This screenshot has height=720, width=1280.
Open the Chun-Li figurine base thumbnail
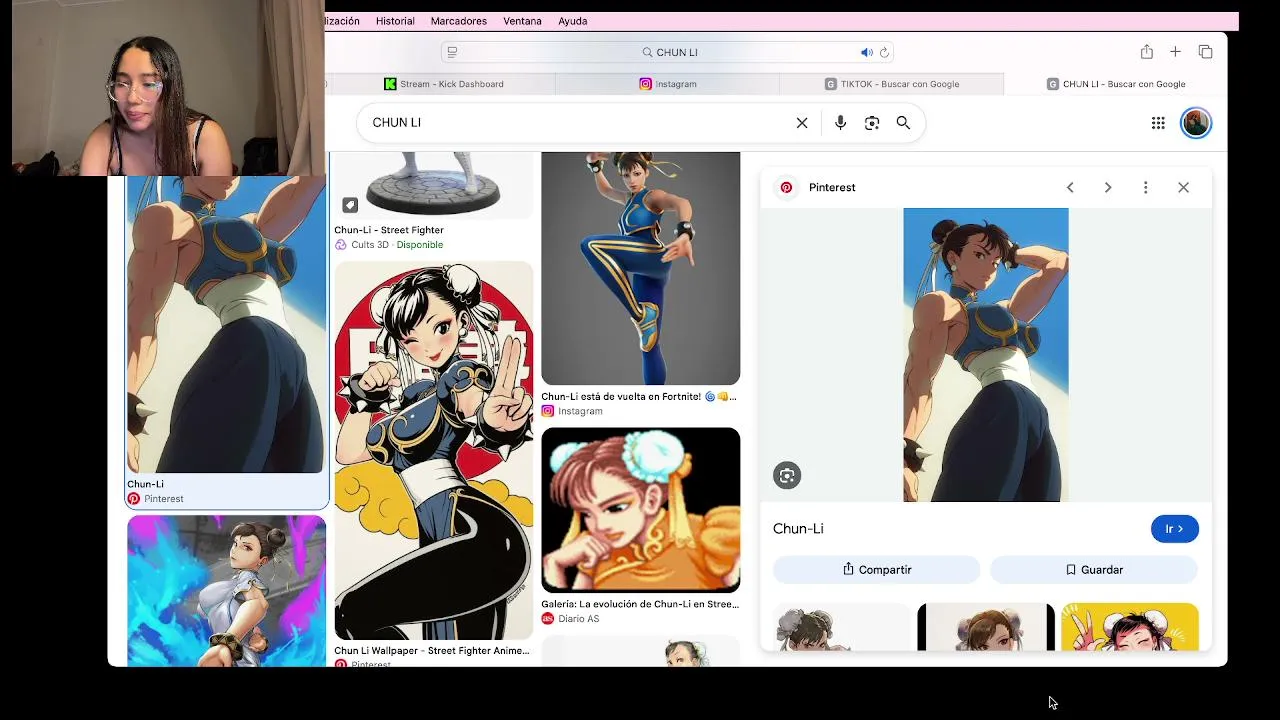(434, 185)
